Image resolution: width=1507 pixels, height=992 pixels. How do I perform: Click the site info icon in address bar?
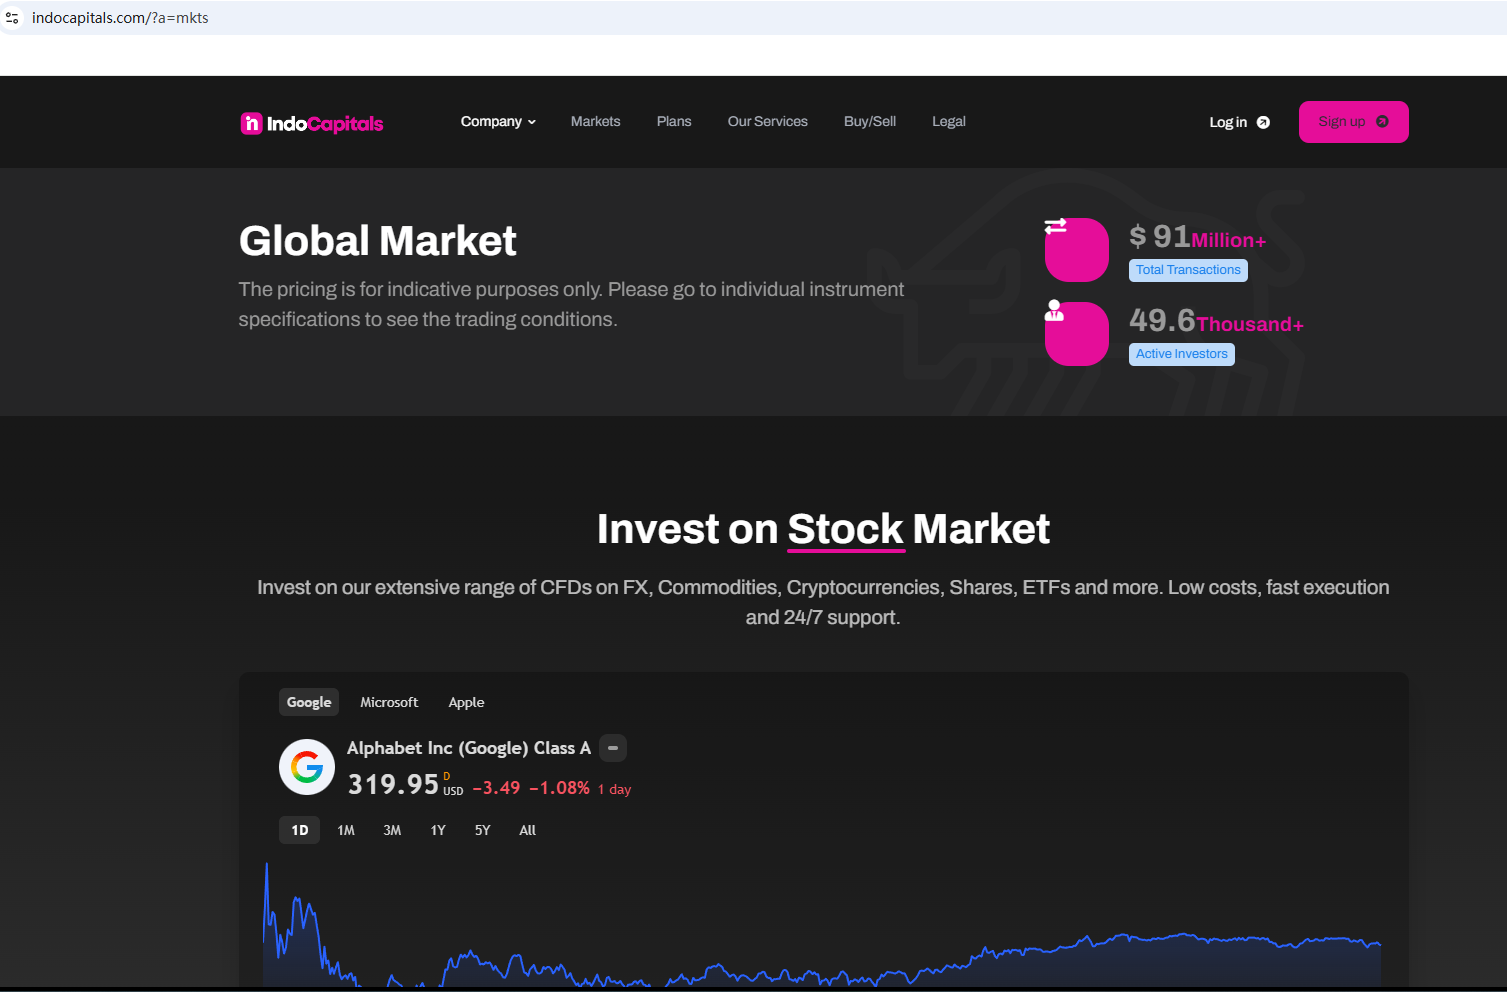[x=12, y=18]
